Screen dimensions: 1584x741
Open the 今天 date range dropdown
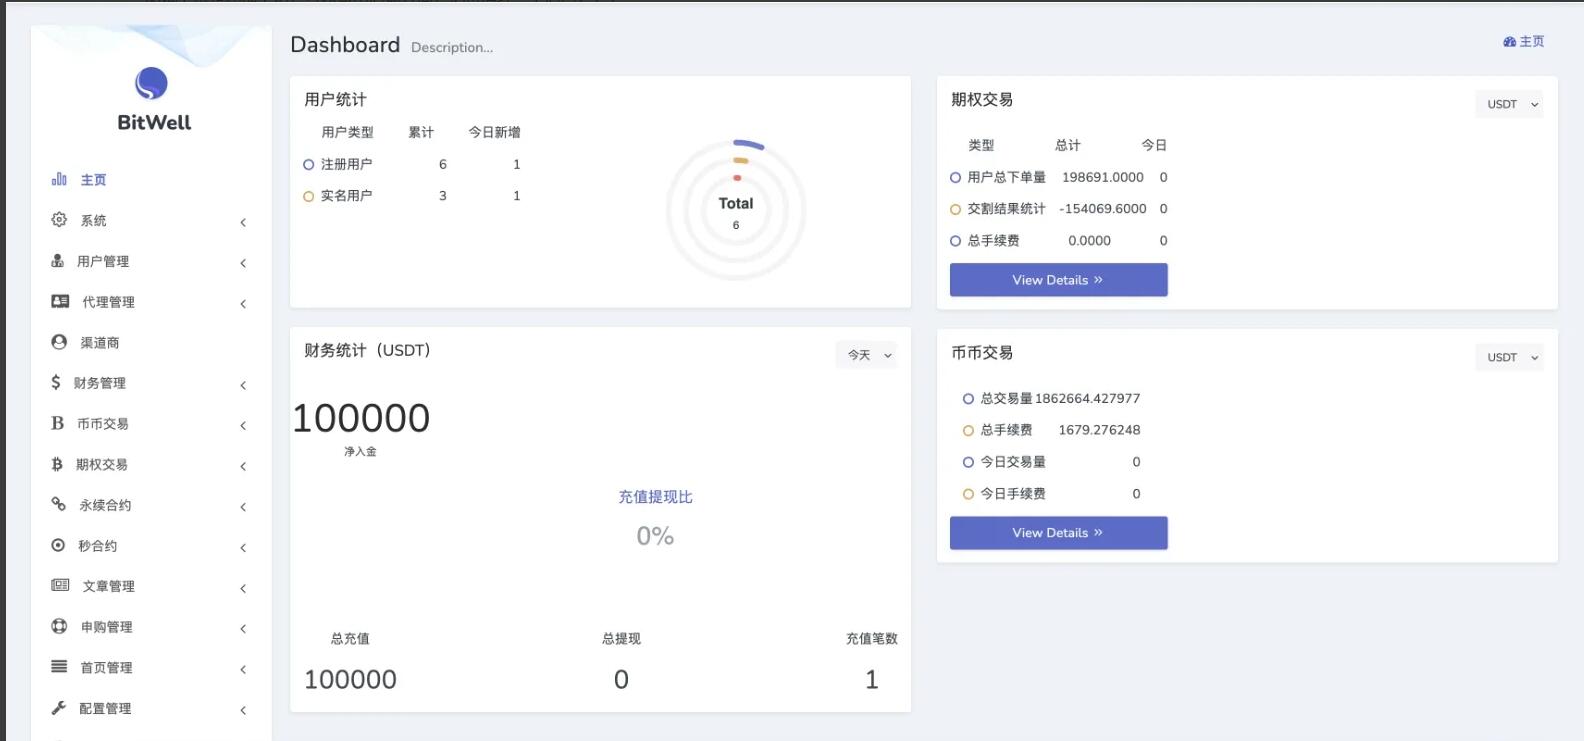point(866,355)
